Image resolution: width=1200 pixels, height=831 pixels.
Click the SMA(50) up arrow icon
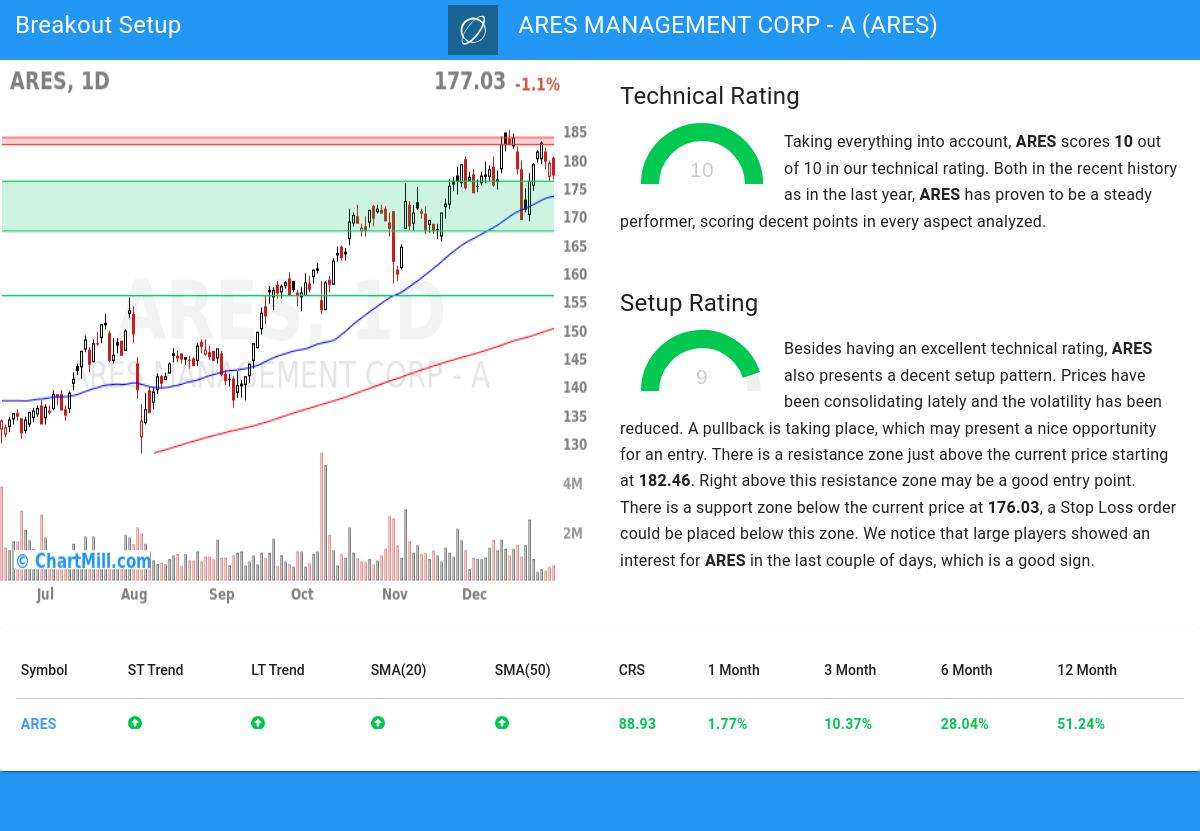pos(502,723)
